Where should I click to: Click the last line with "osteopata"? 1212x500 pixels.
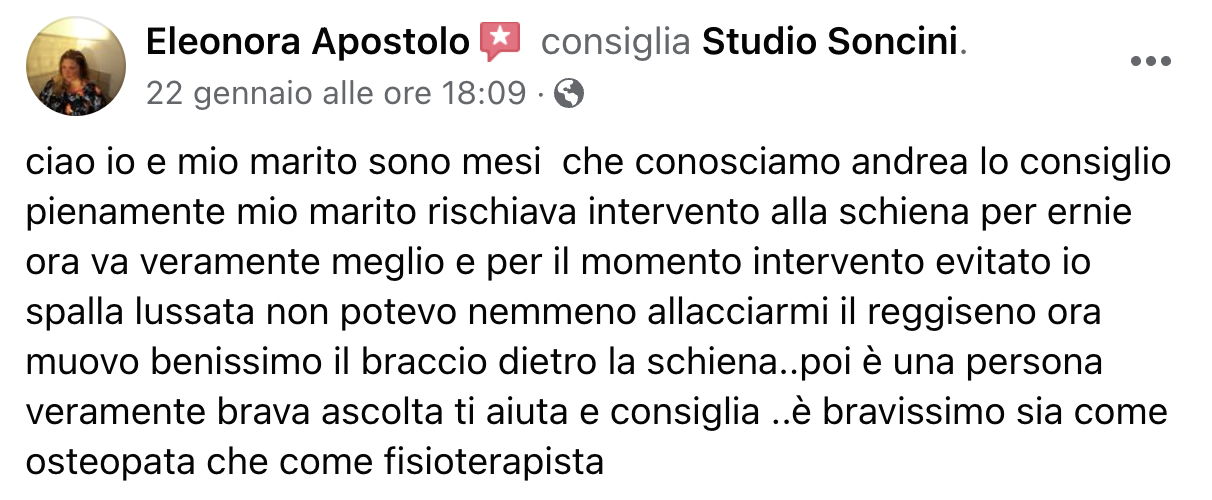point(317,463)
